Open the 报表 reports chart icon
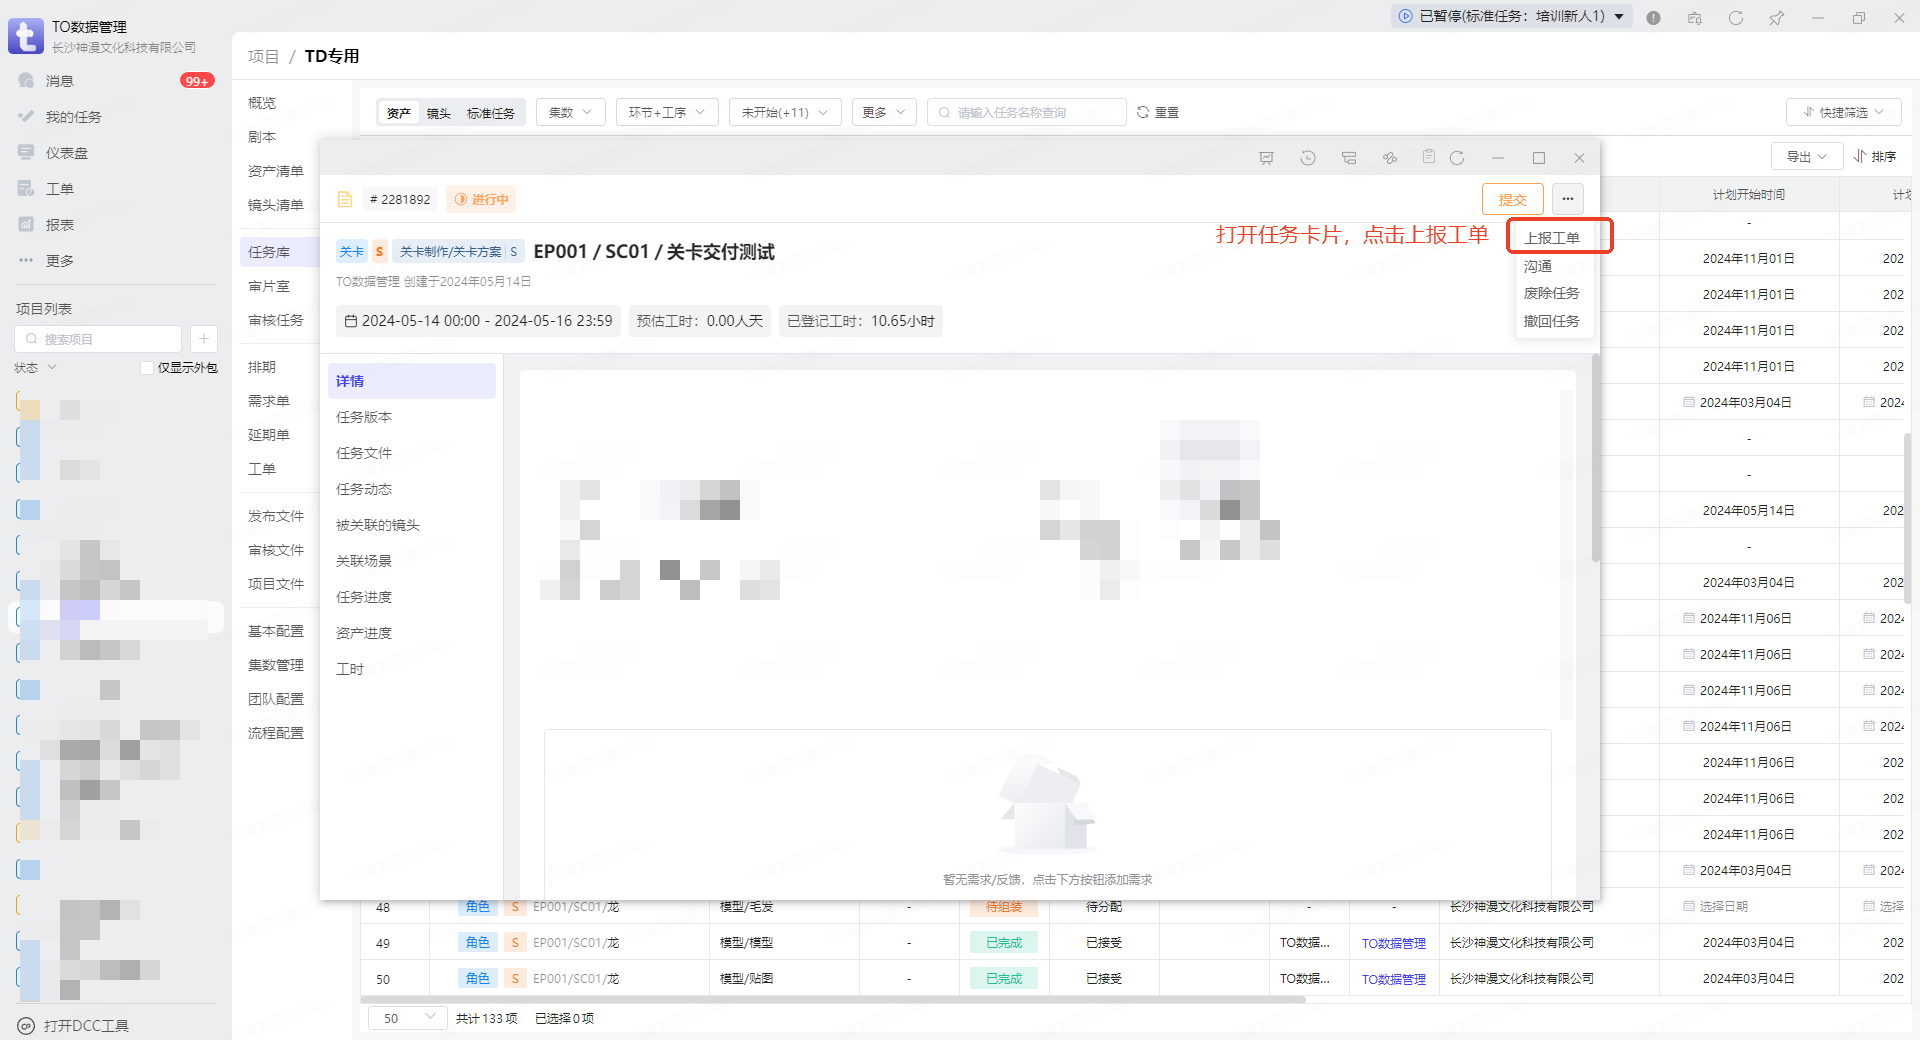 [26, 225]
